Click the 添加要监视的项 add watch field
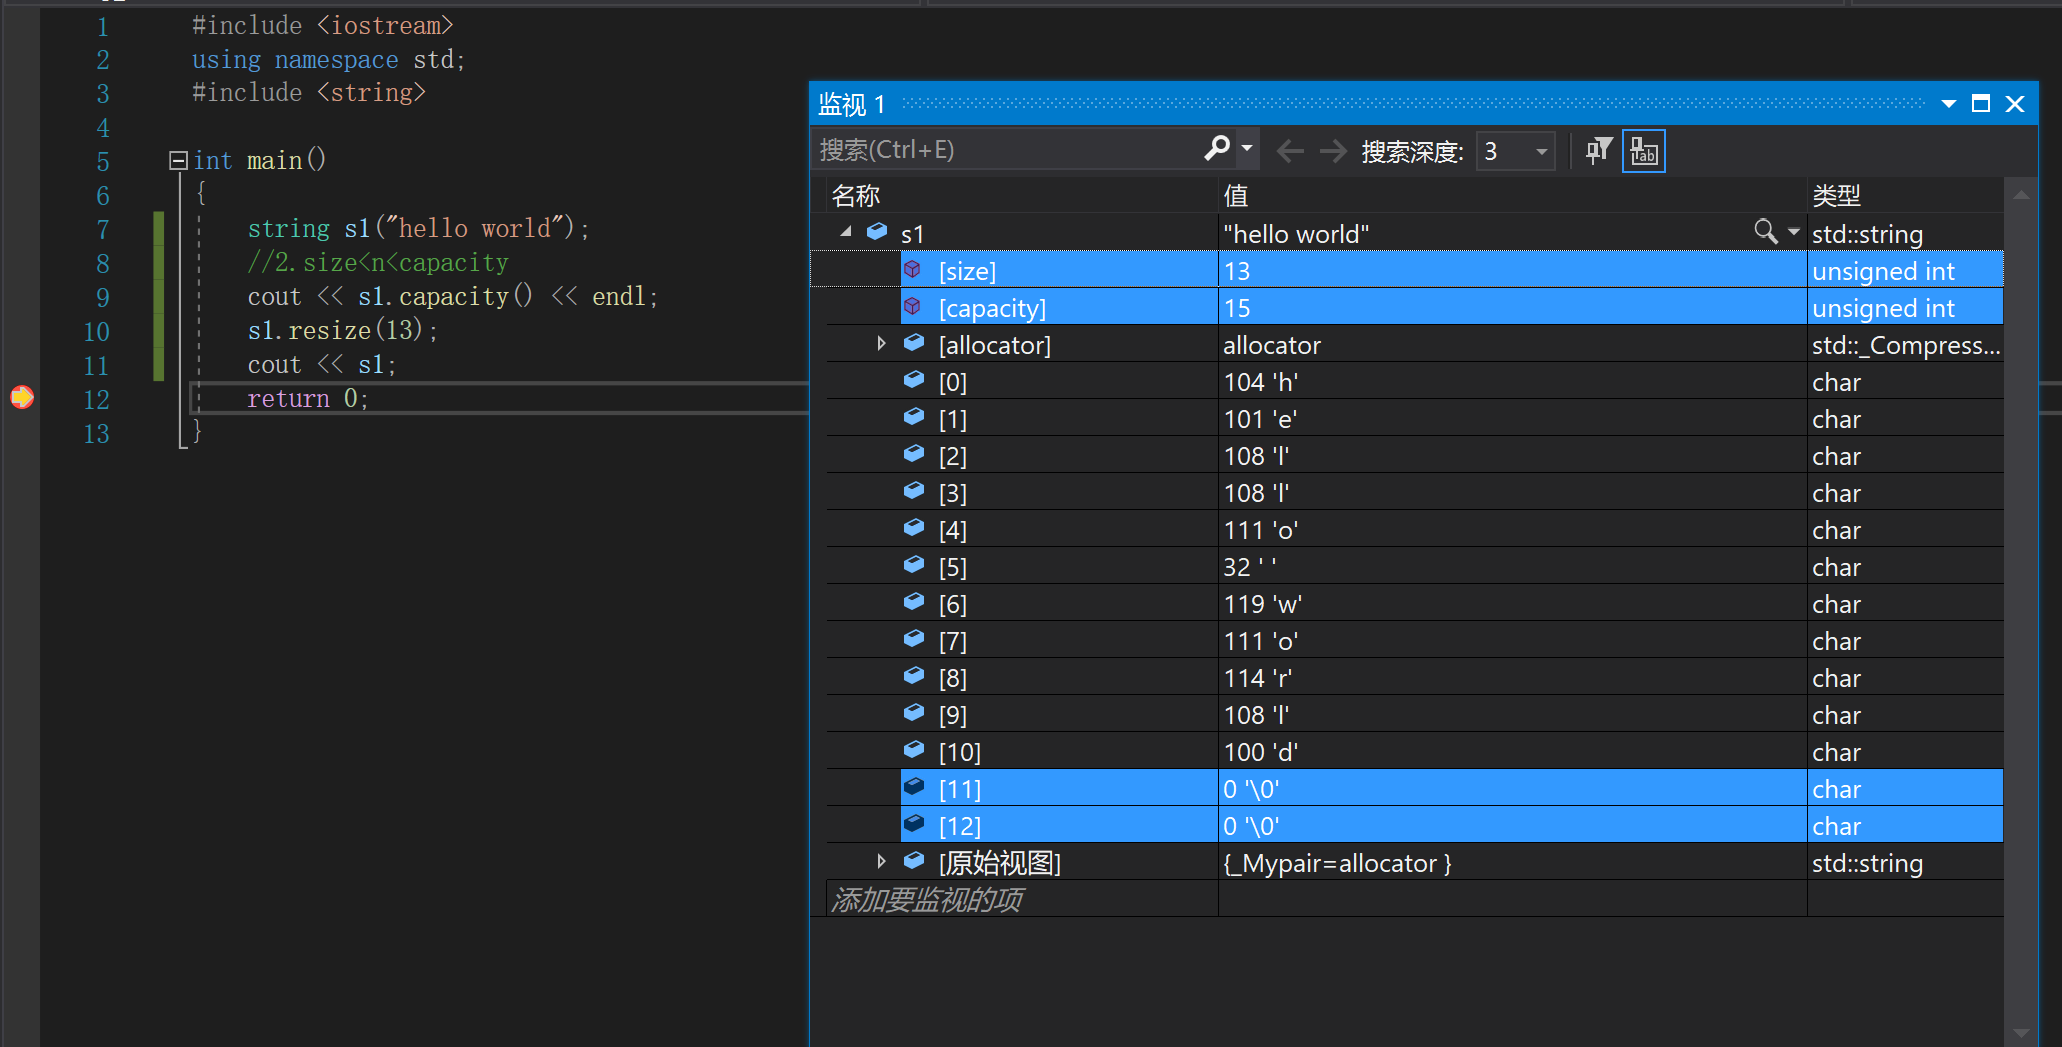2062x1047 pixels. [1022, 899]
